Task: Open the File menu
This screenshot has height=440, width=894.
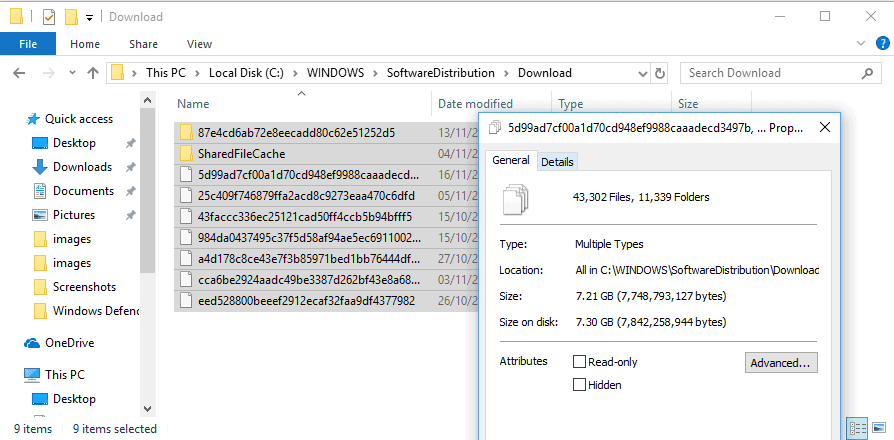Action: [x=28, y=44]
